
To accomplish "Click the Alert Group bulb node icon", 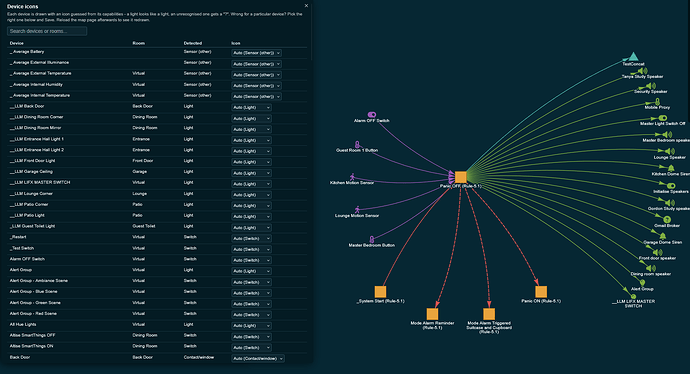I will [x=642, y=283].
